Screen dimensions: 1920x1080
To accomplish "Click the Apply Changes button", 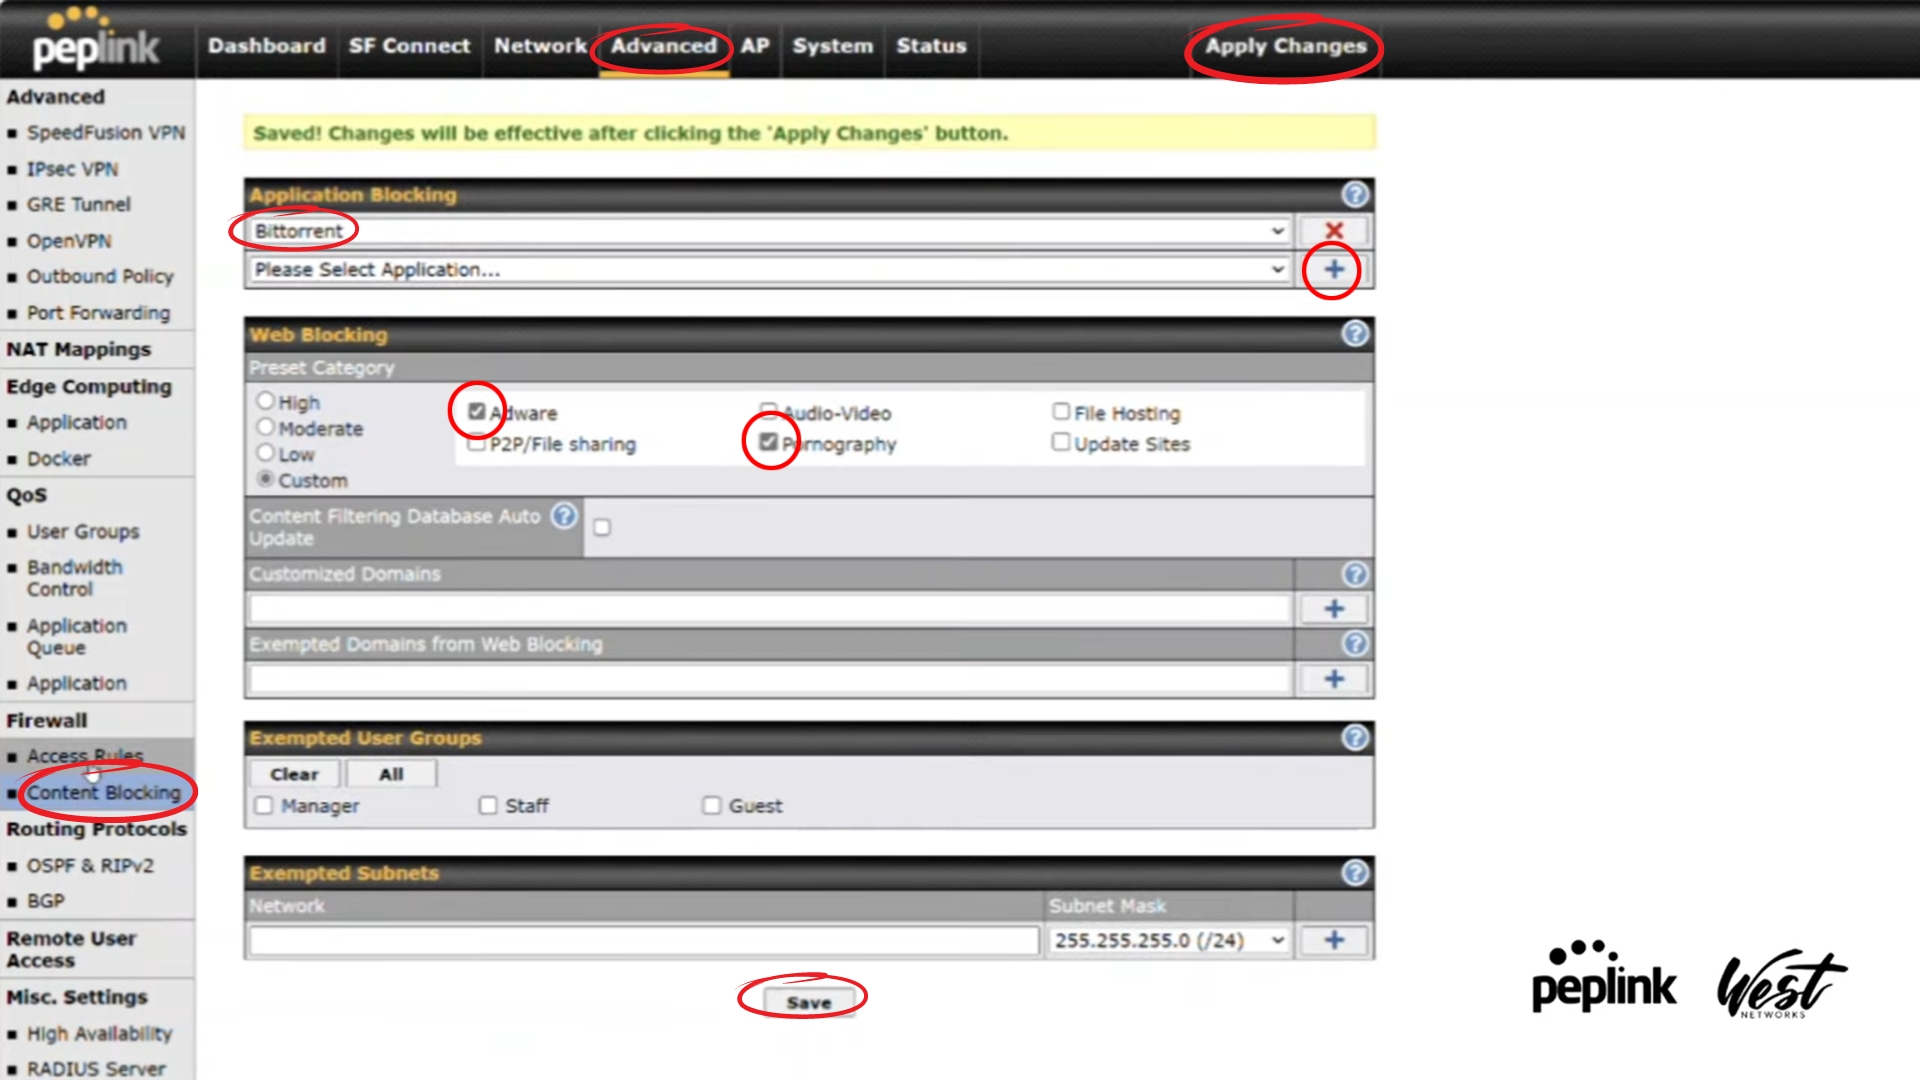I will click(x=1284, y=46).
